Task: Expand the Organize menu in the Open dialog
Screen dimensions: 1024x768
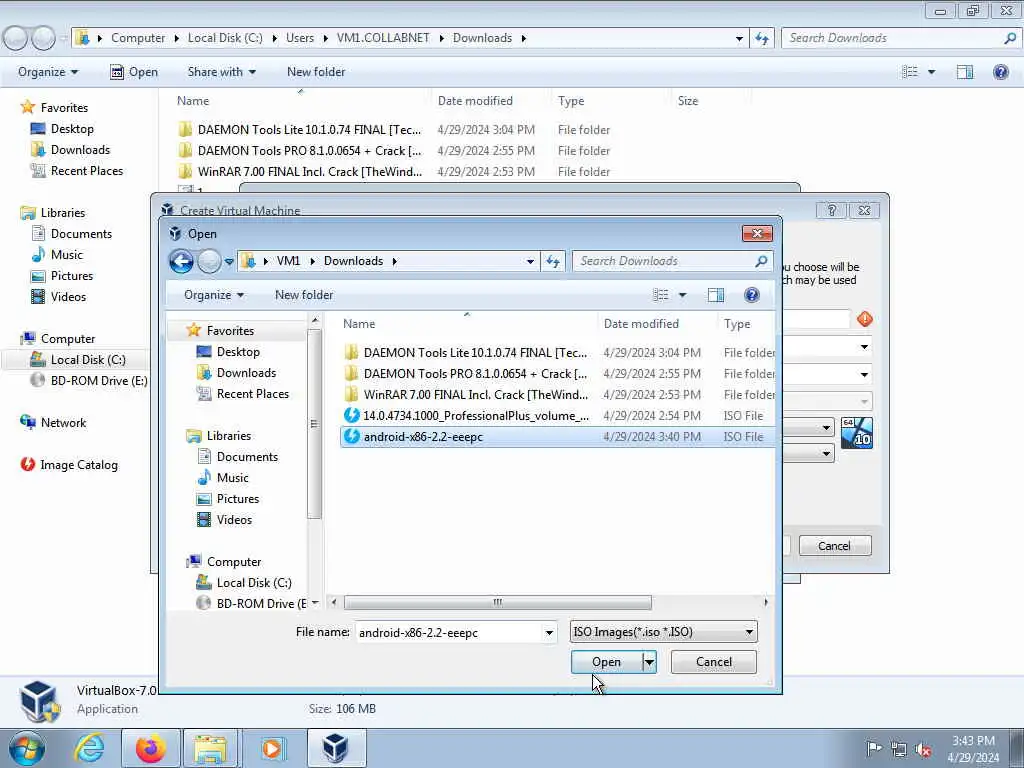Action: (x=214, y=295)
